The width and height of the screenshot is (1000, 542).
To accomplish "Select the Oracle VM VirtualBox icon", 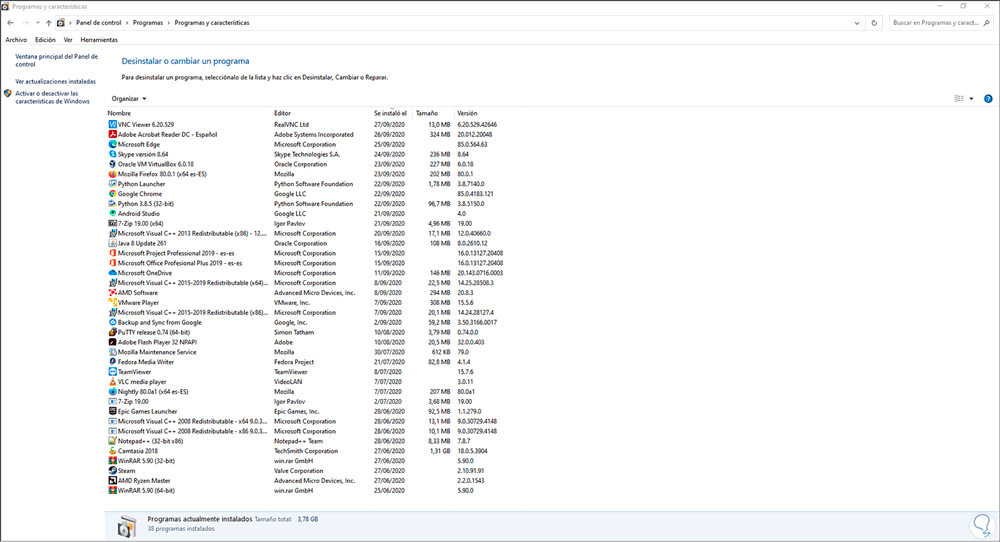I will click(113, 164).
